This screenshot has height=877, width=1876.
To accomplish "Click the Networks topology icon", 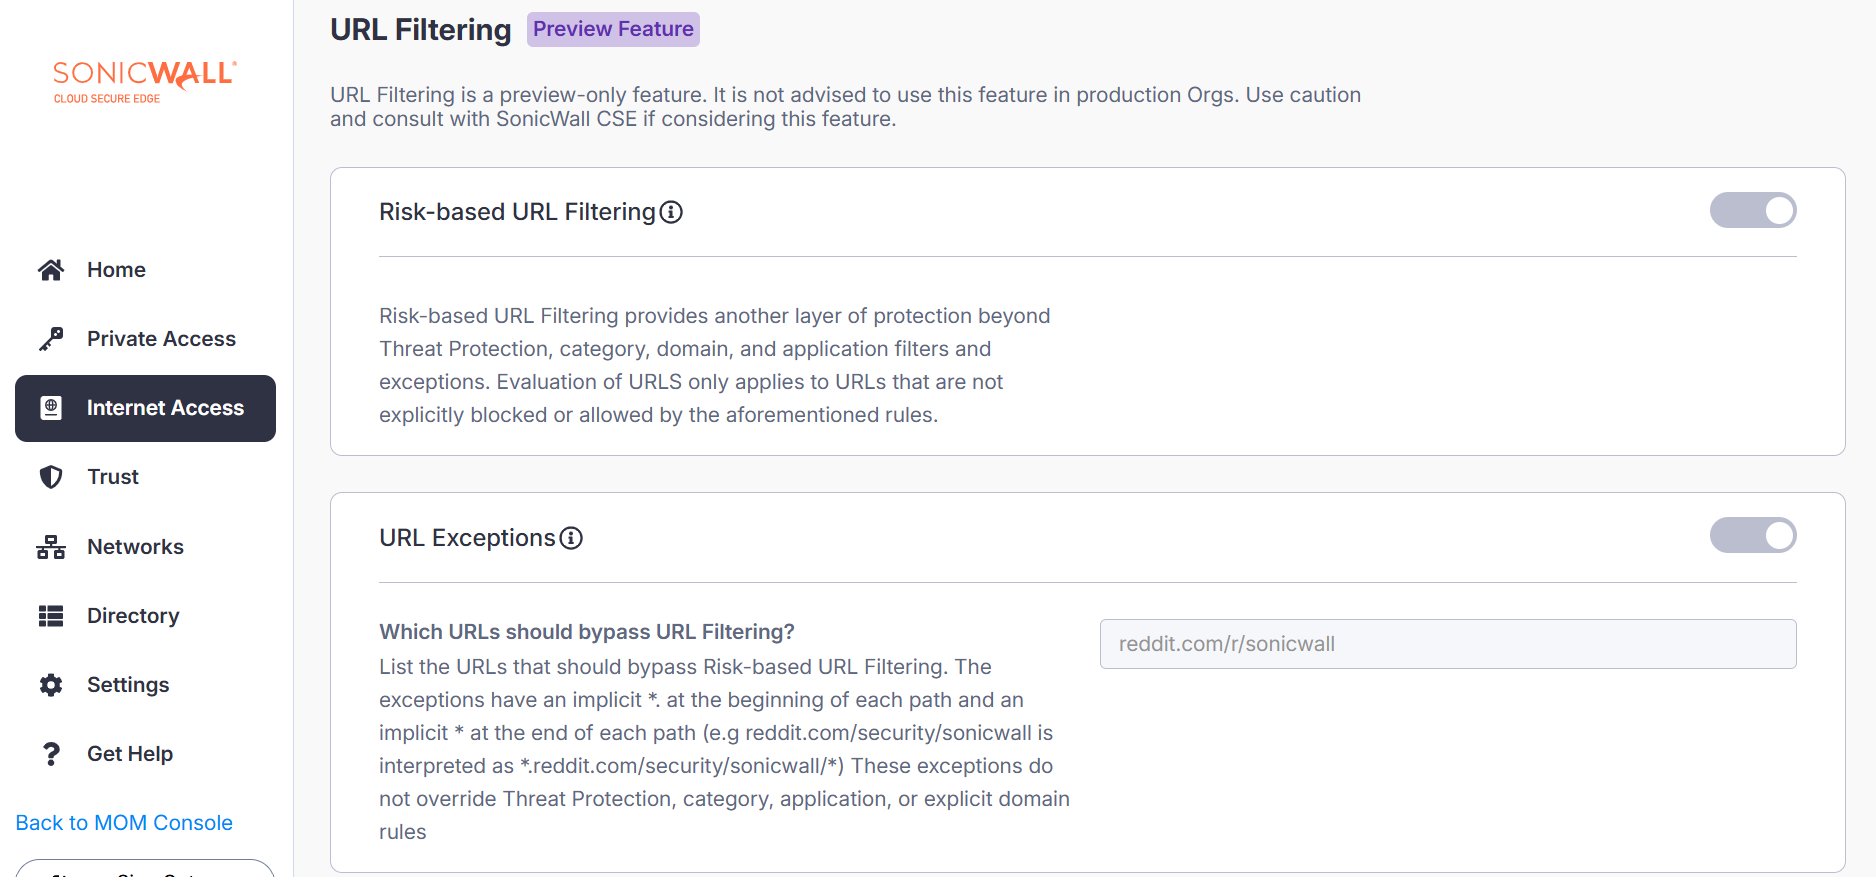I will pyautogui.click(x=51, y=547).
